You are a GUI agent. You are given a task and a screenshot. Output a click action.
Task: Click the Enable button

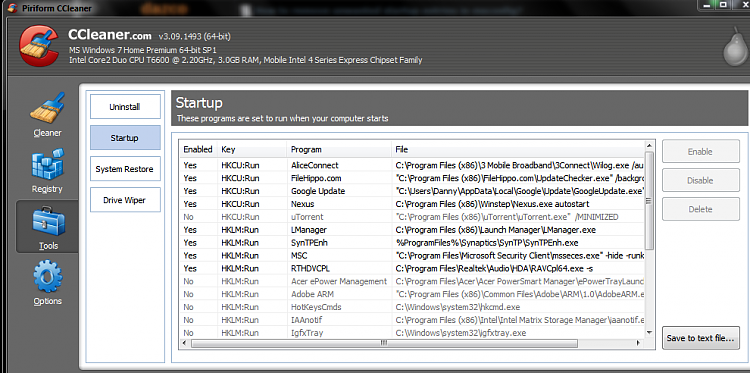point(701,152)
